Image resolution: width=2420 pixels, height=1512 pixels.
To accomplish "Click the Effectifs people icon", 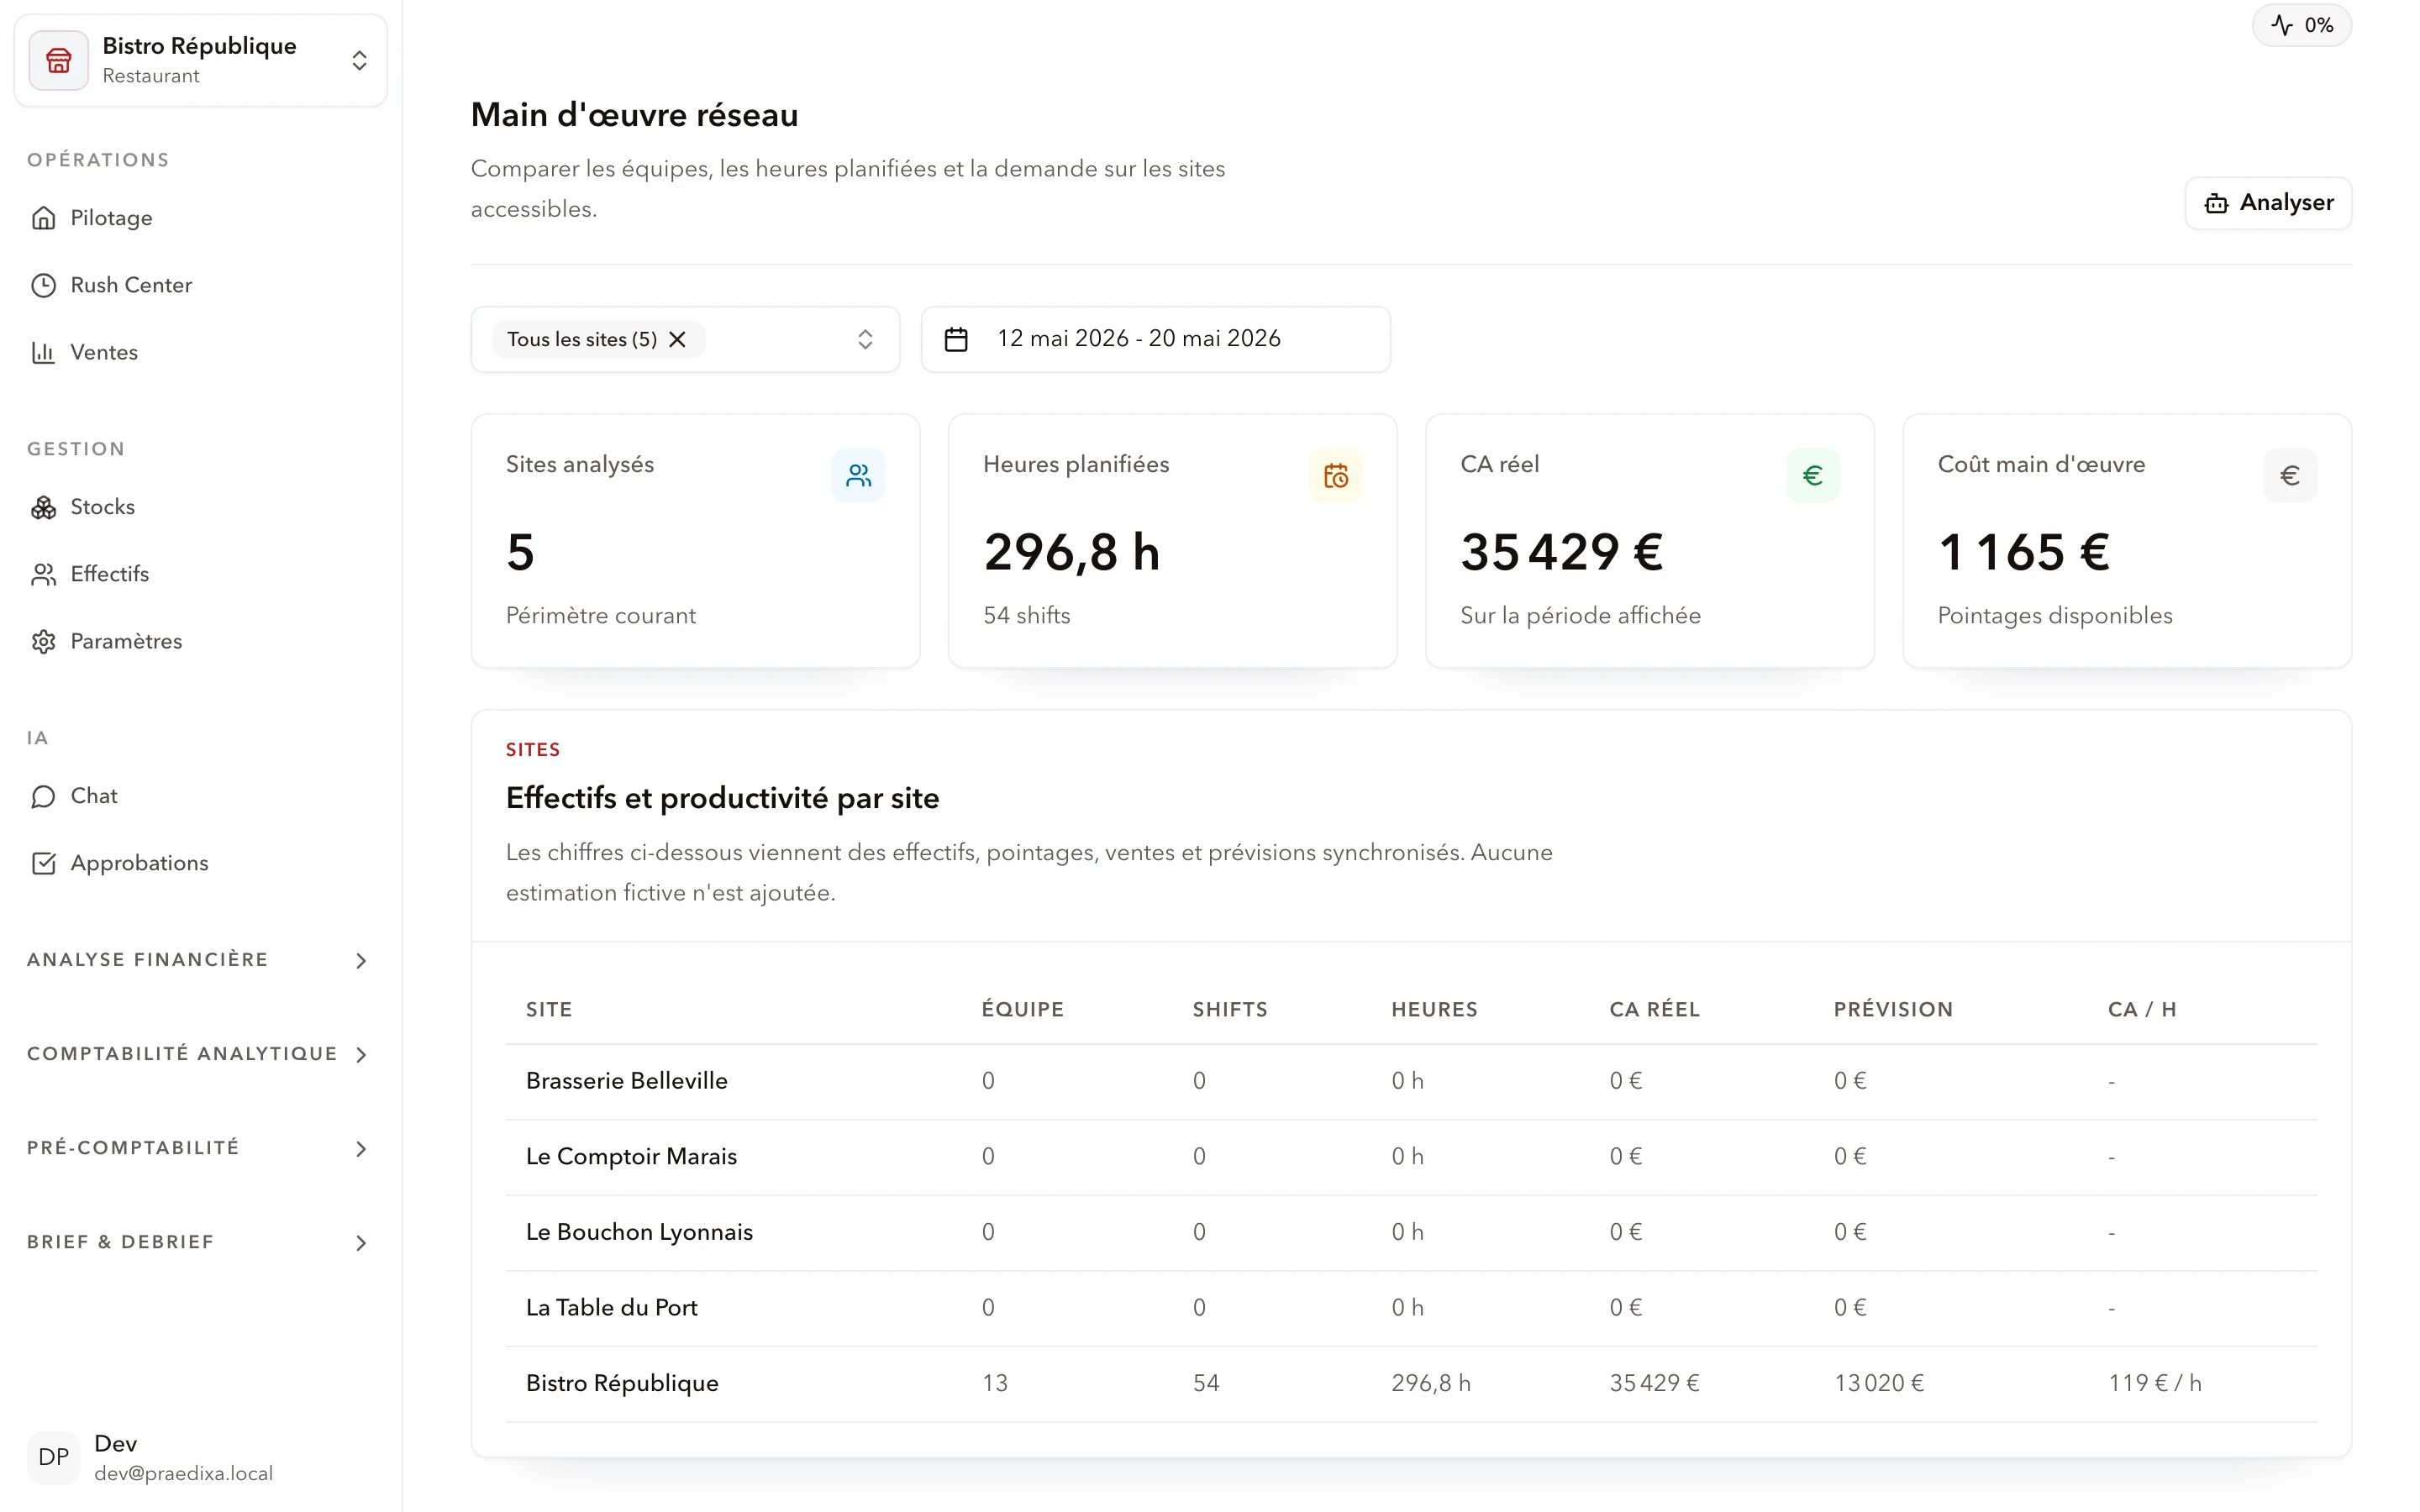I will click(43, 574).
